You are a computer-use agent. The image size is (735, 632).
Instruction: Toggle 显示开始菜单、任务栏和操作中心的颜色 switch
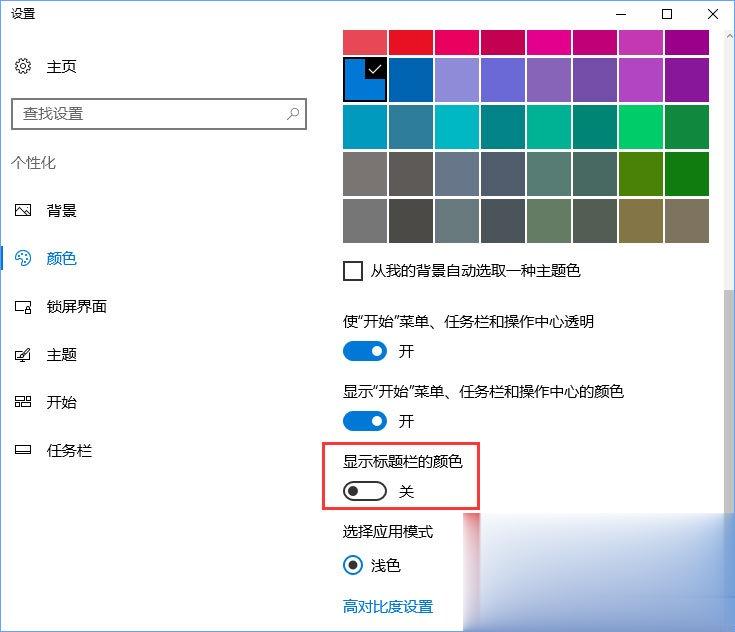tap(365, 421)
